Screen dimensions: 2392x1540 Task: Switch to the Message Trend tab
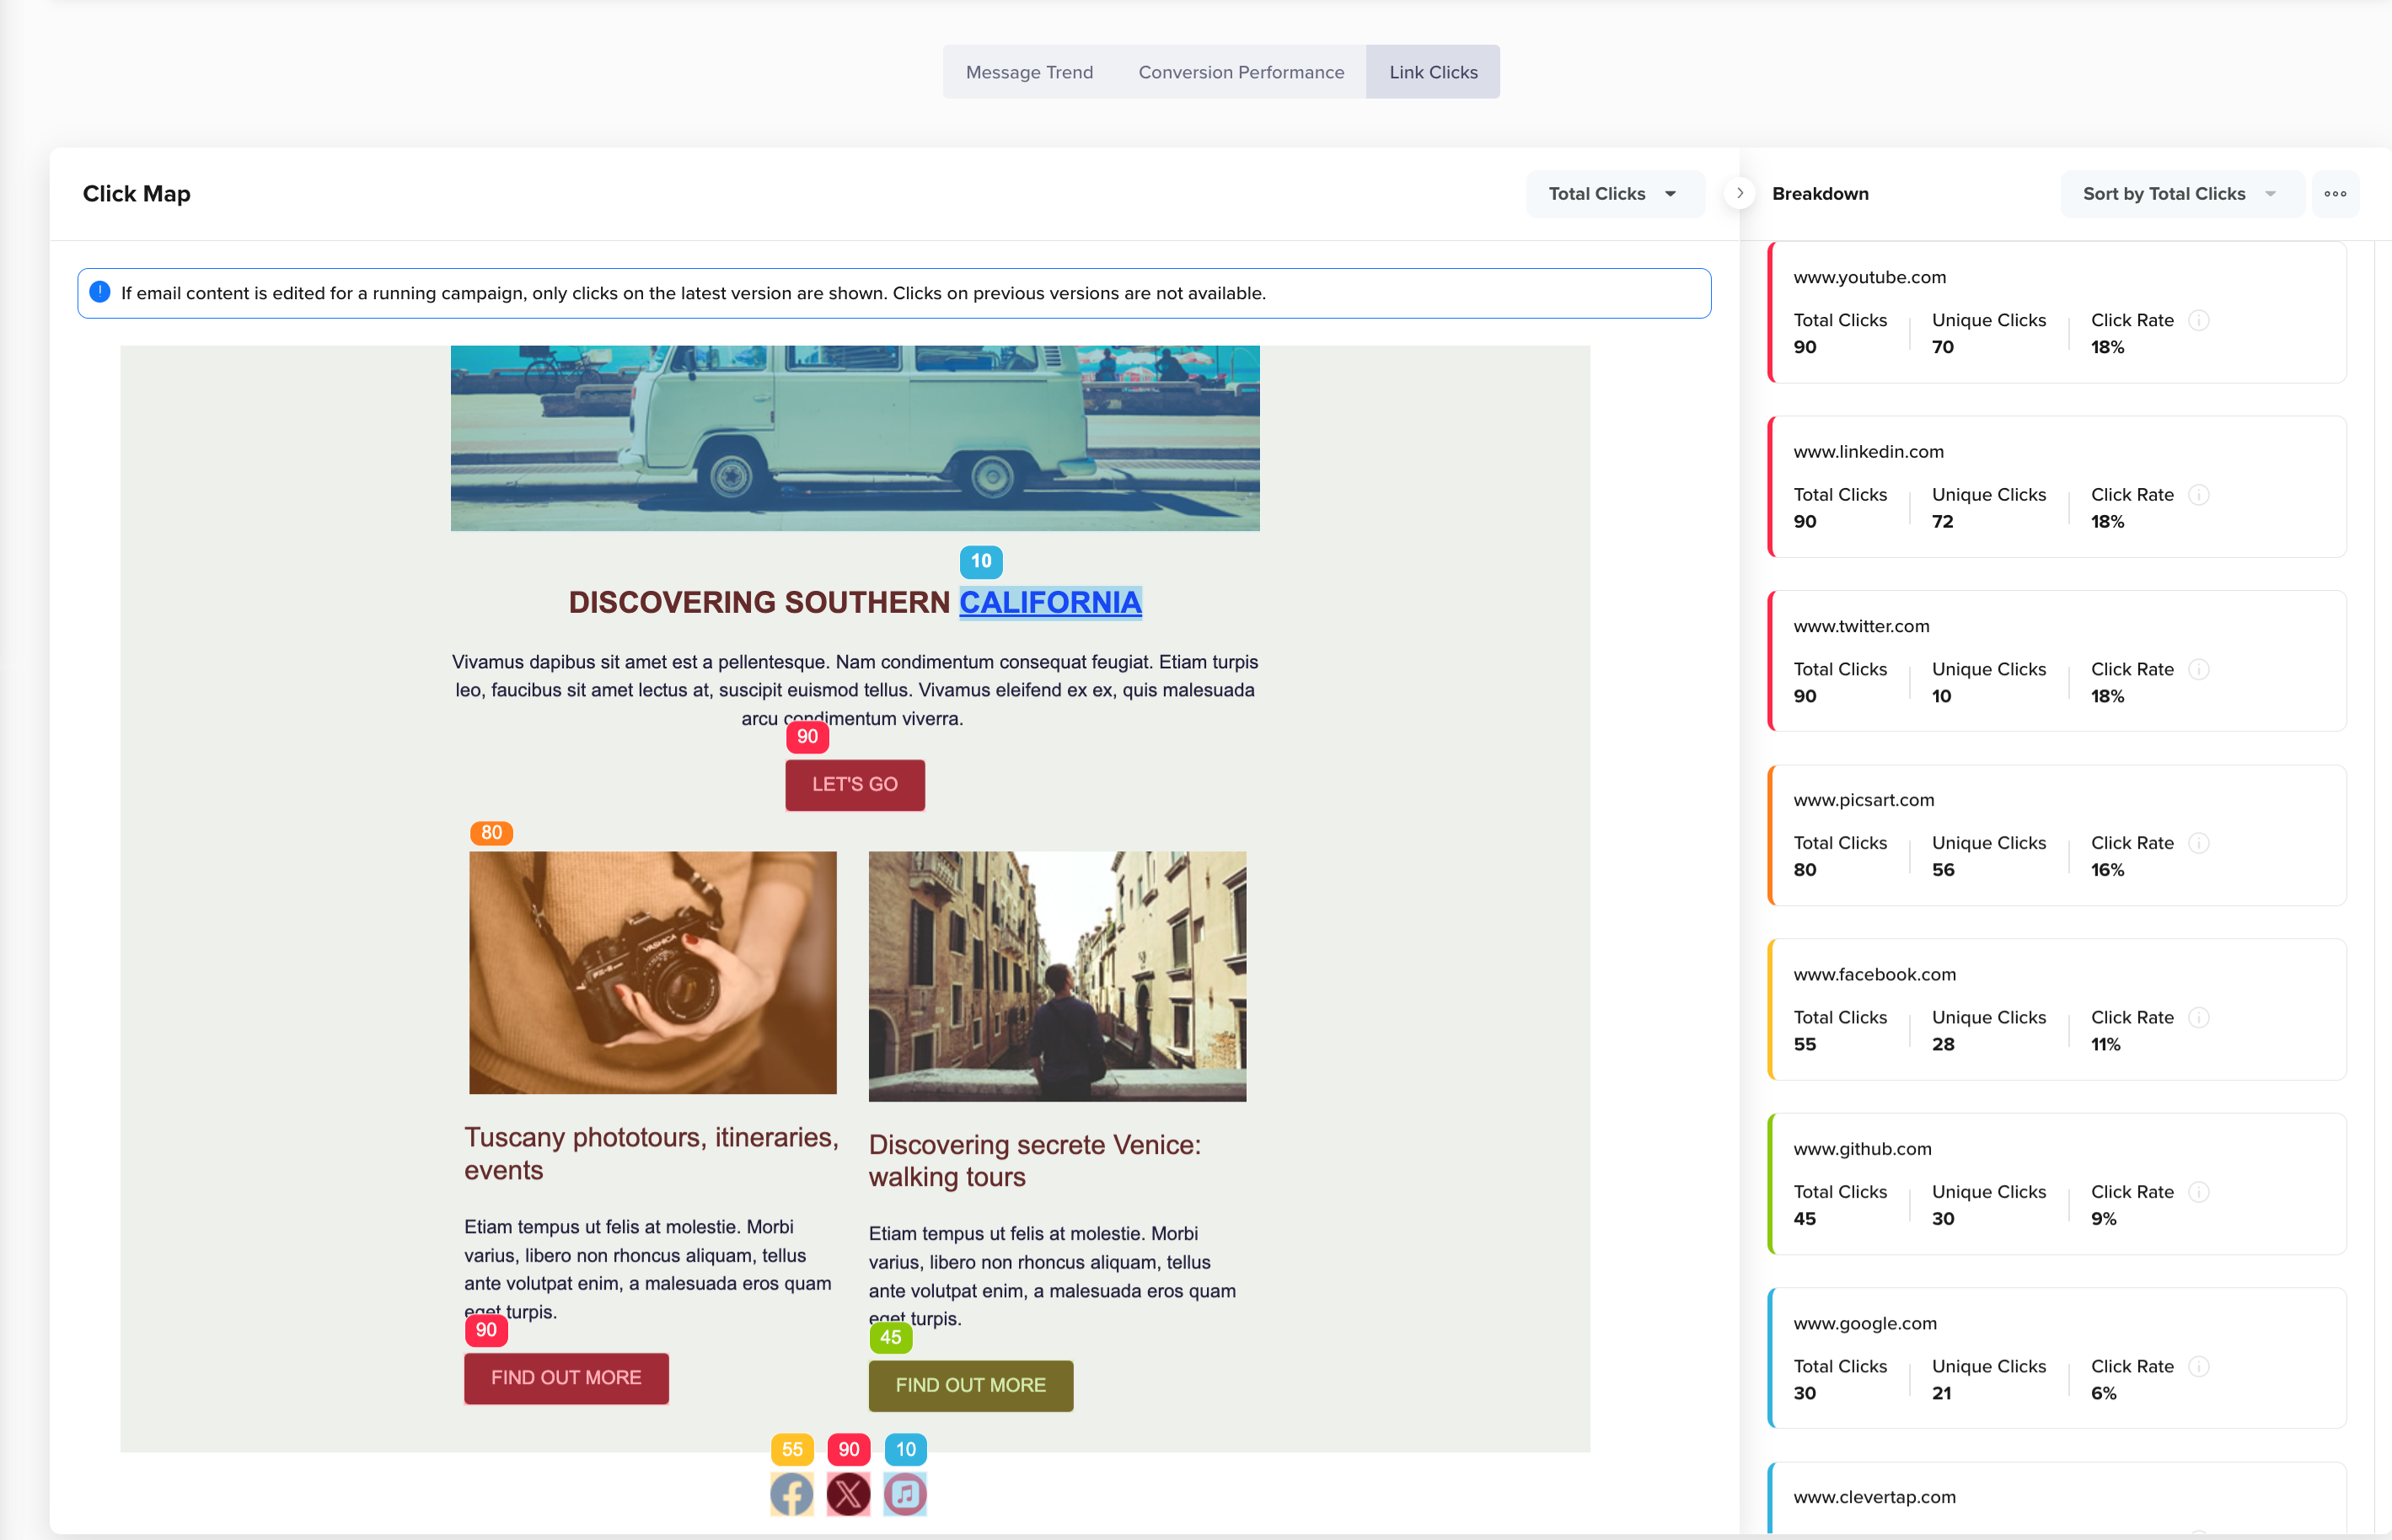(x=1029, y=72)
